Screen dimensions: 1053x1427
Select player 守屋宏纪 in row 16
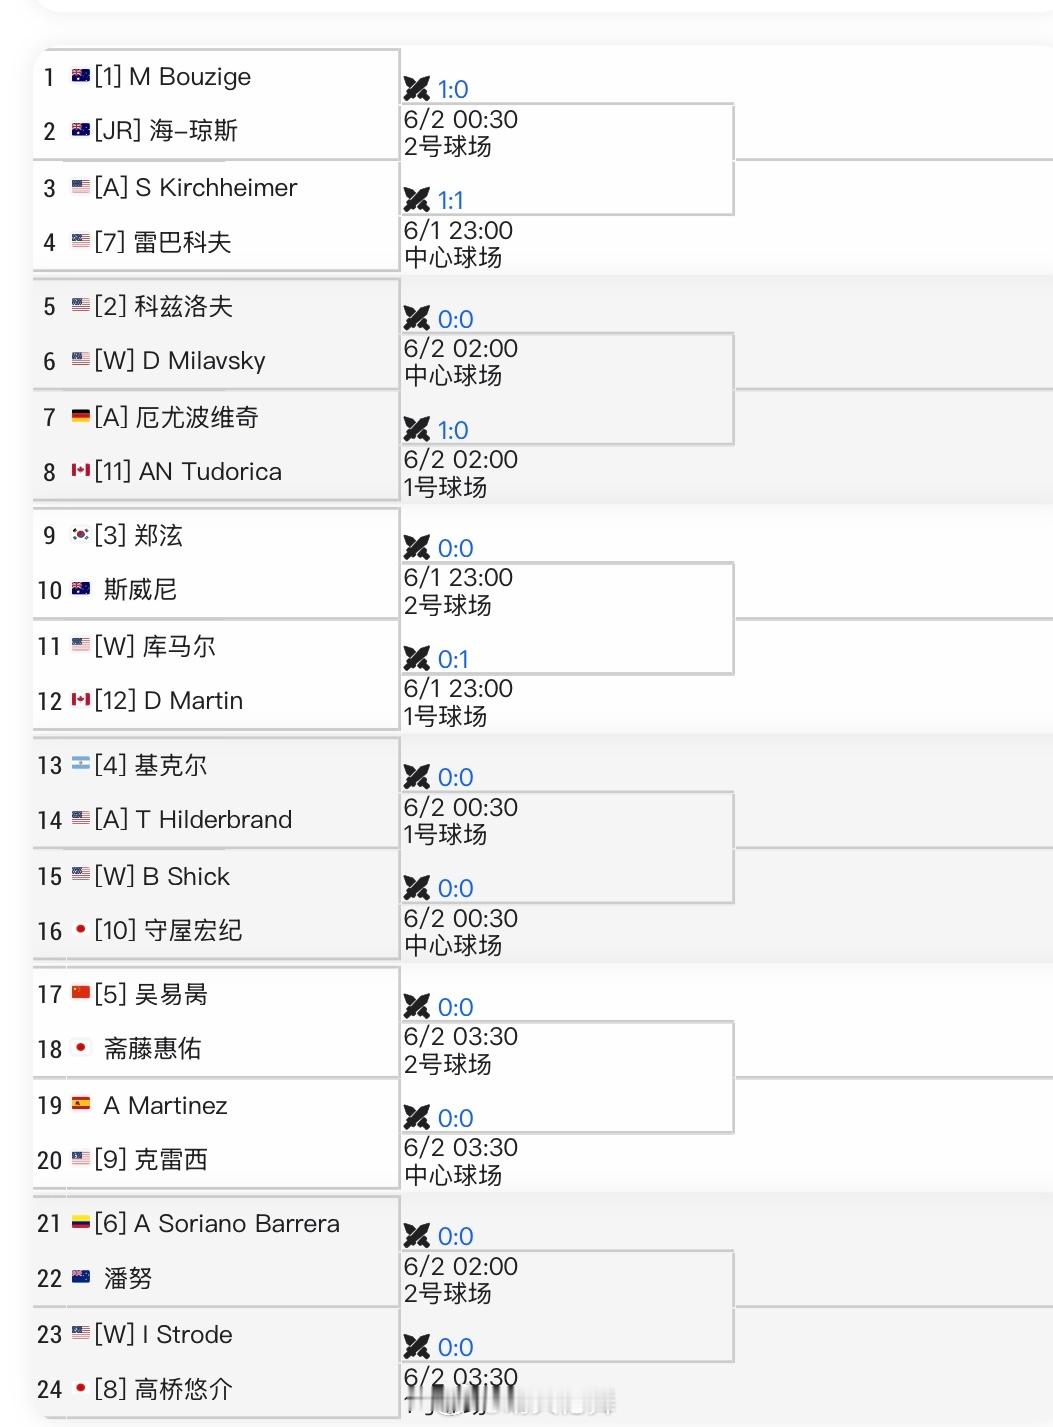(x=193, y=931)
